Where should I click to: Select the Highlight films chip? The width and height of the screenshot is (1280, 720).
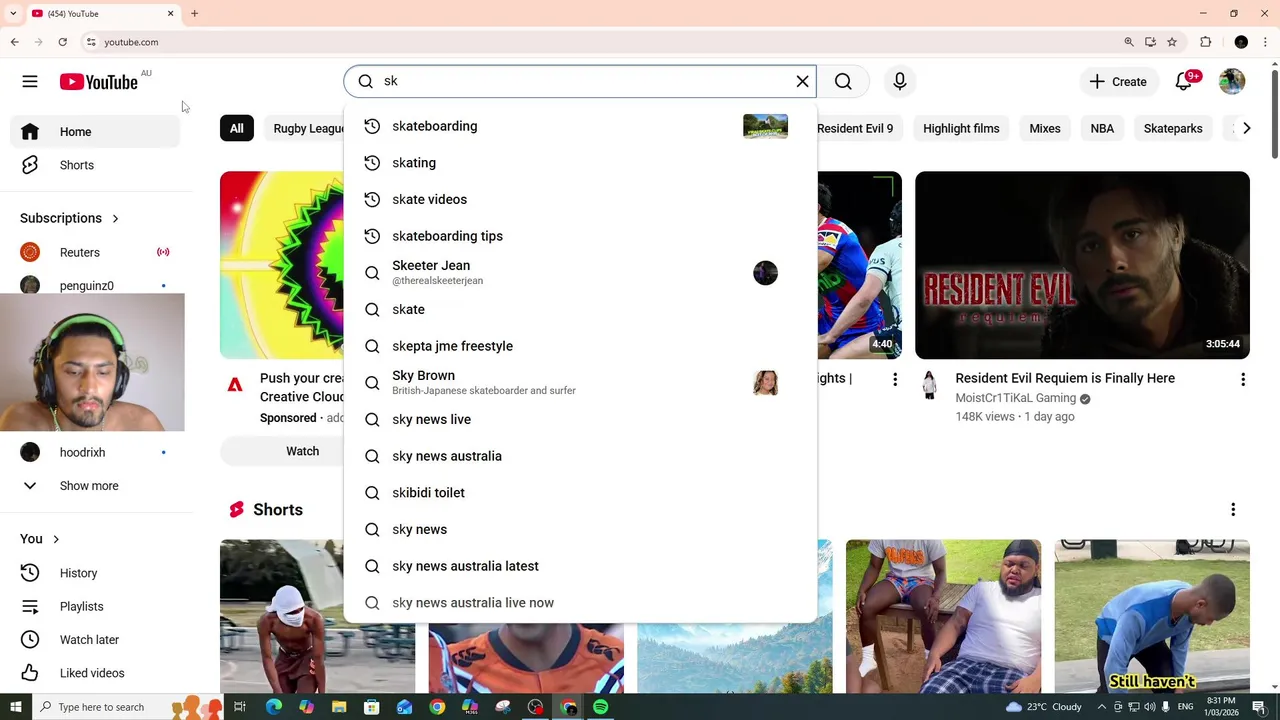(x=961, y=128)
